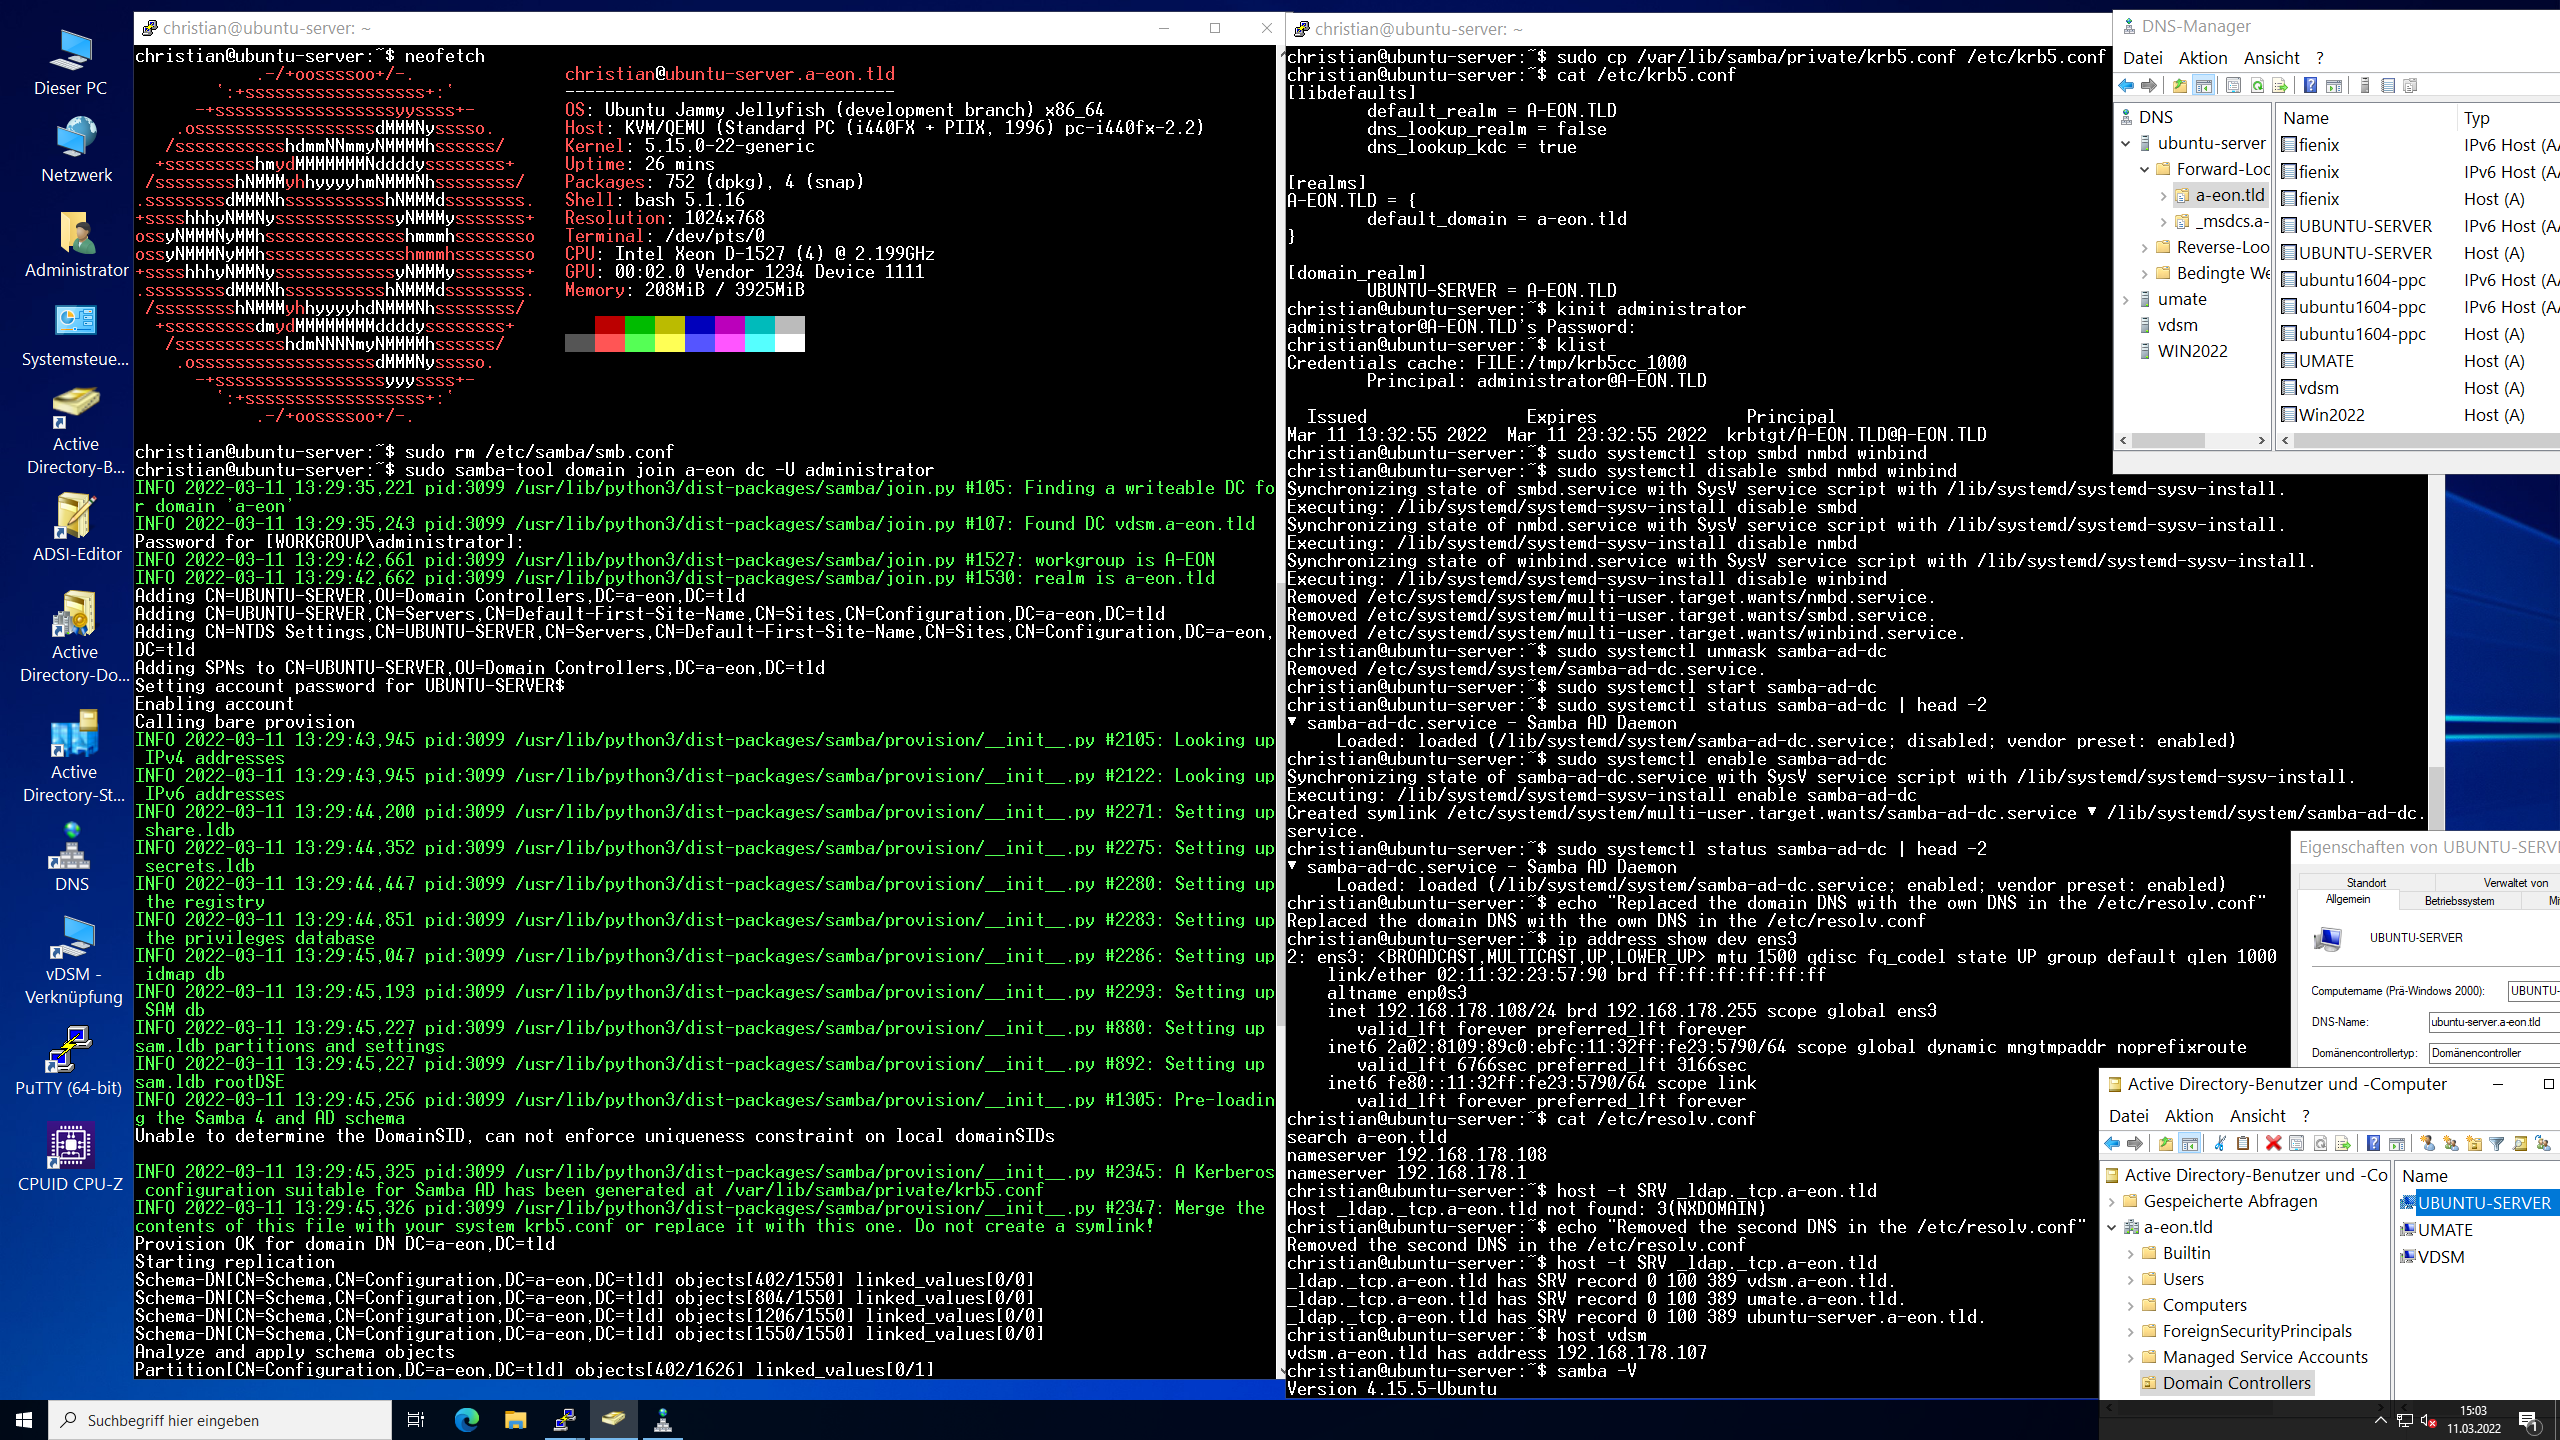The width and height of the screenshot is (2560, 1440).
Task: Click Find objects icon in AD Users toolbar
Action: pyautogui.click(x=2520, y=1143)
